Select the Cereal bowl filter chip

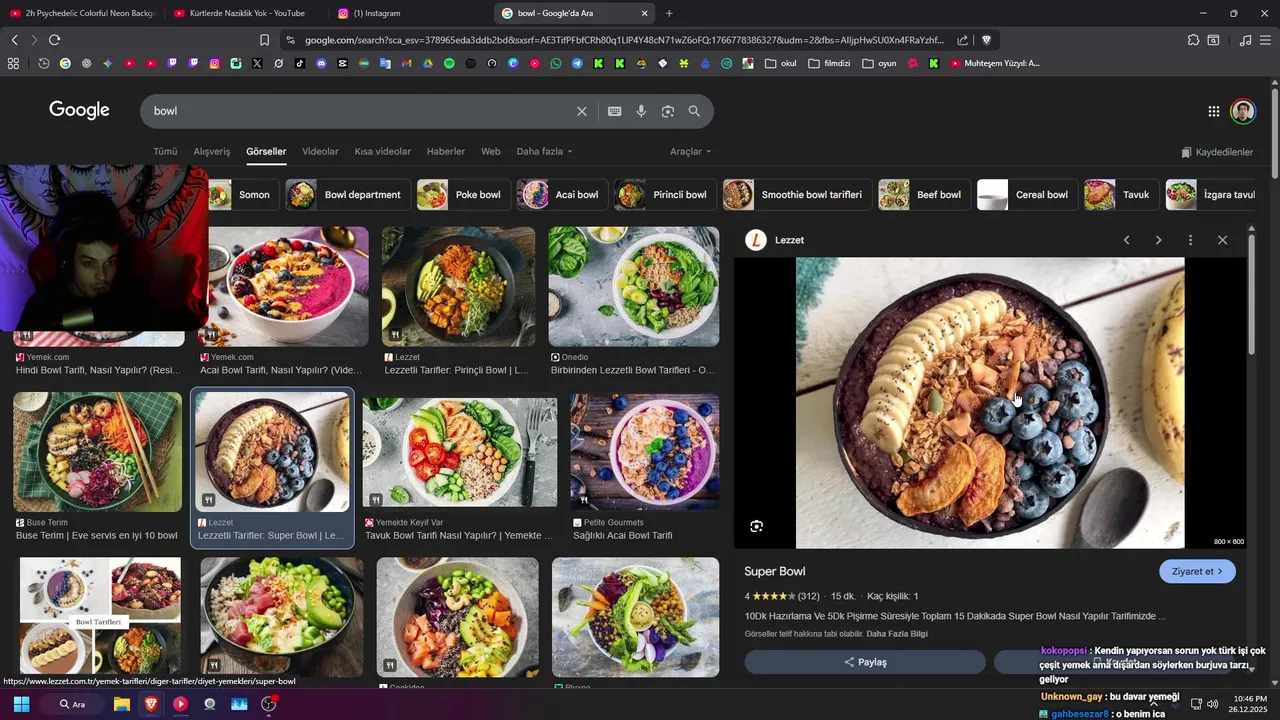(1026, 195)
